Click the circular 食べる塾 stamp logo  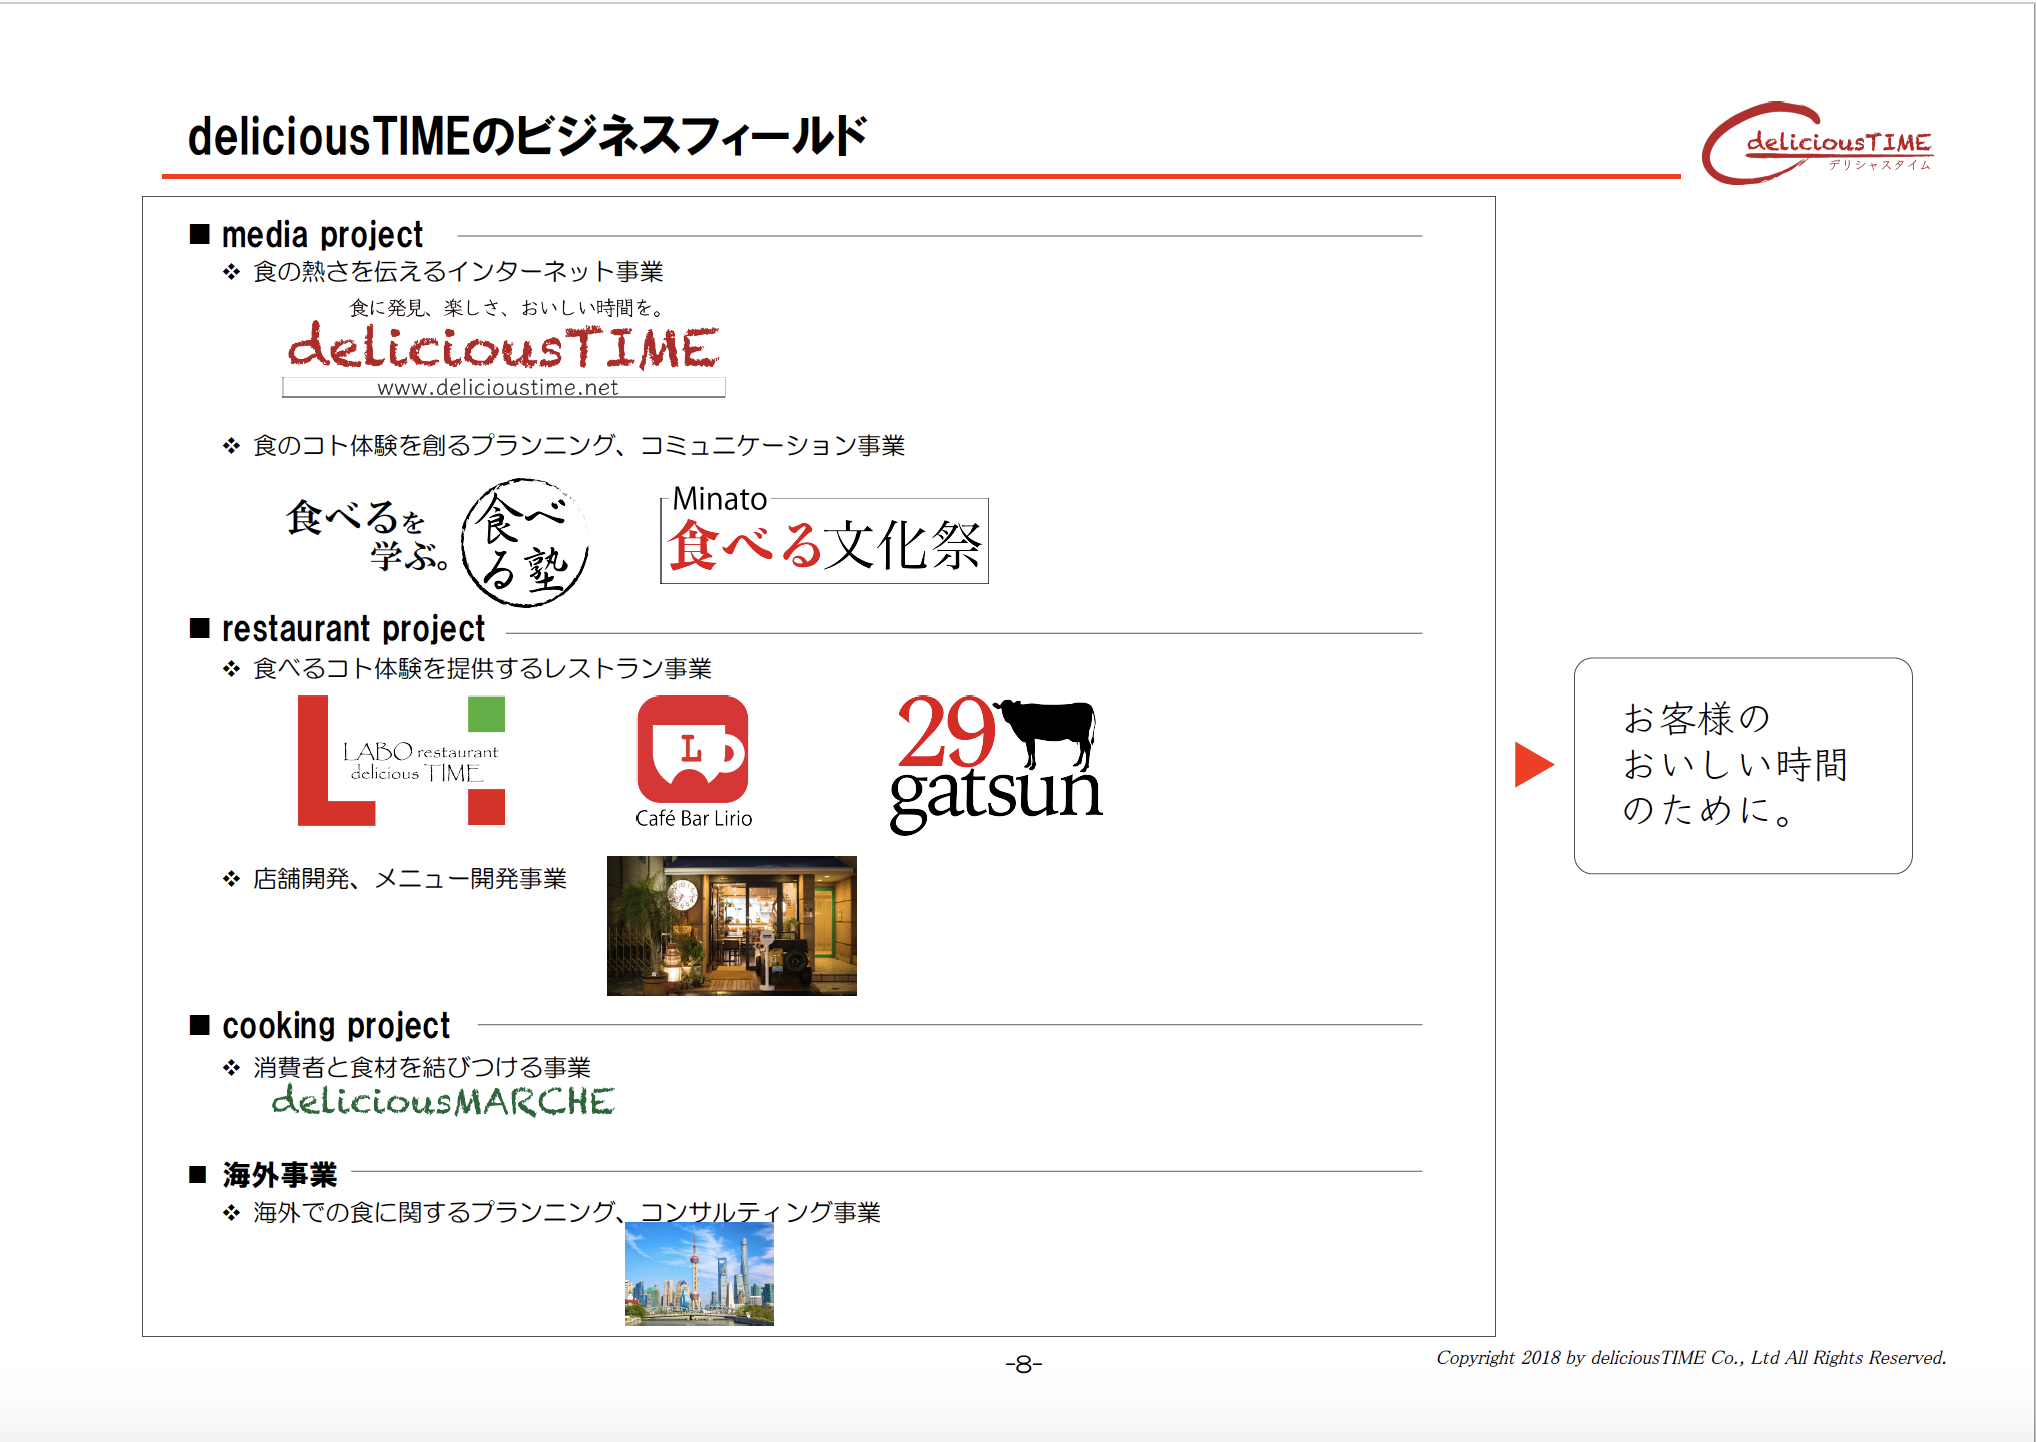(524, 542)
